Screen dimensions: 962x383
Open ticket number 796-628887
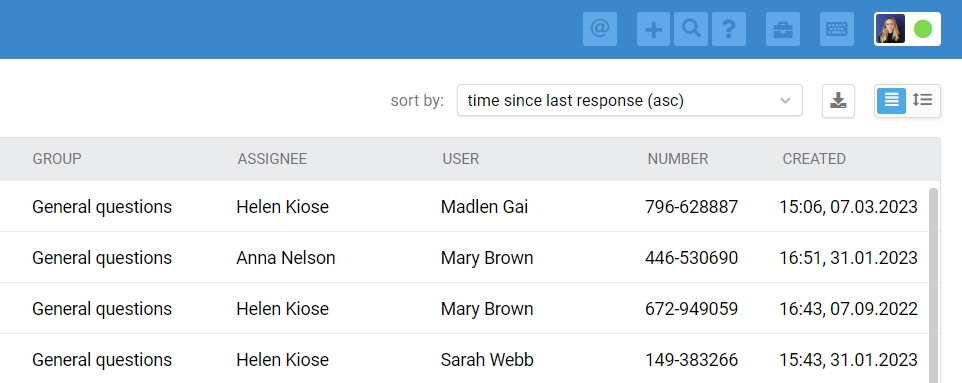691,207
